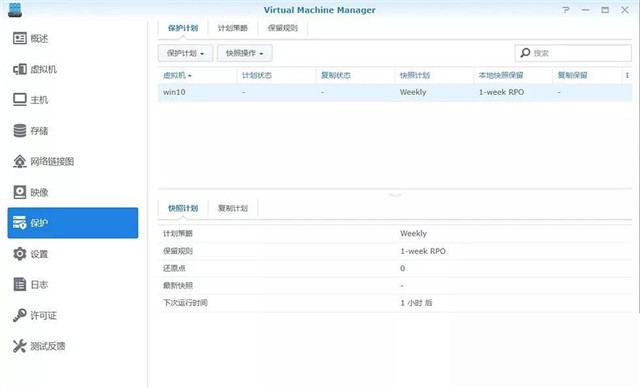Maximize the Virtual Machine Manager window
The height and width of the screenshot is (388, 640).
tap(605, 10)
